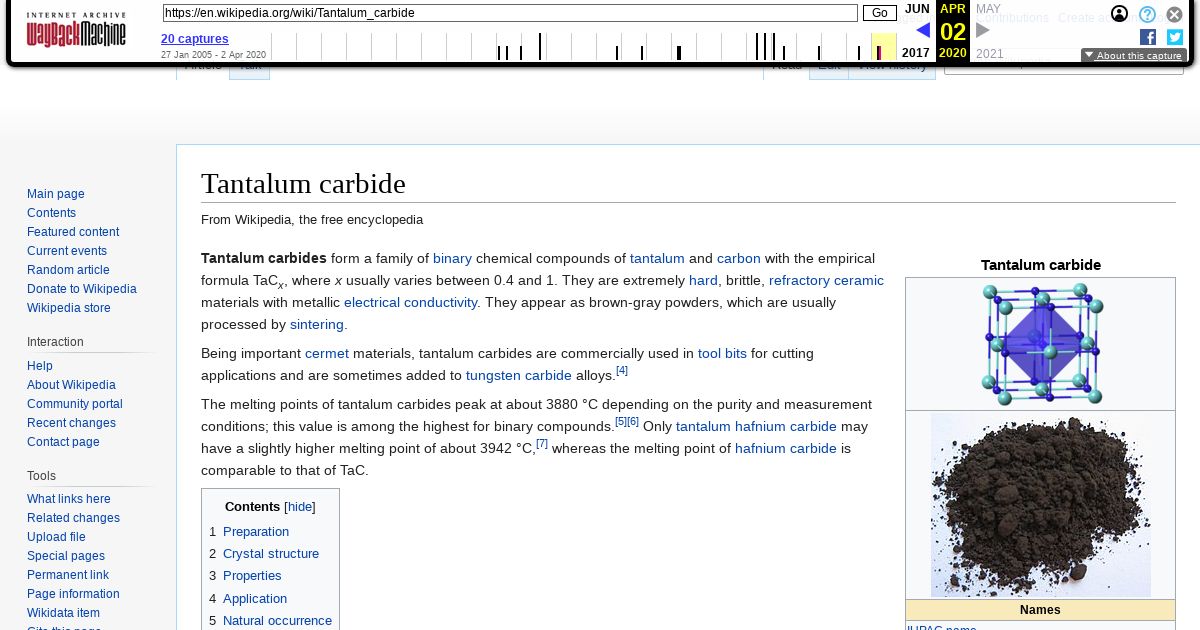Image resolution: width=1200 pixels, height=630 pixels.
Task: Open Permanent link tool
Action: point(68,575)
